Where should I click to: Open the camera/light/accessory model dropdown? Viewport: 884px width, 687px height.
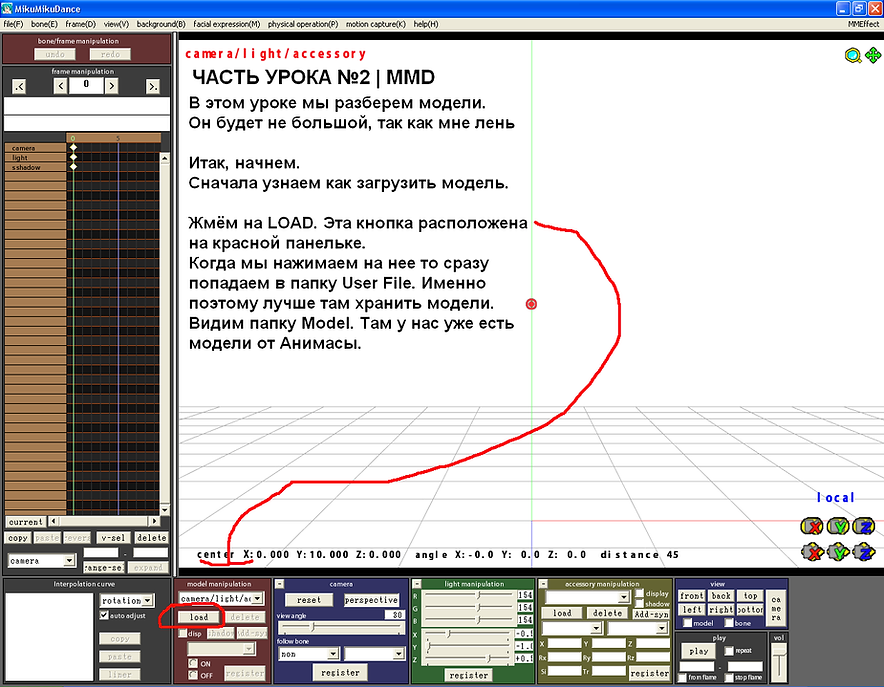click(221, 599)
